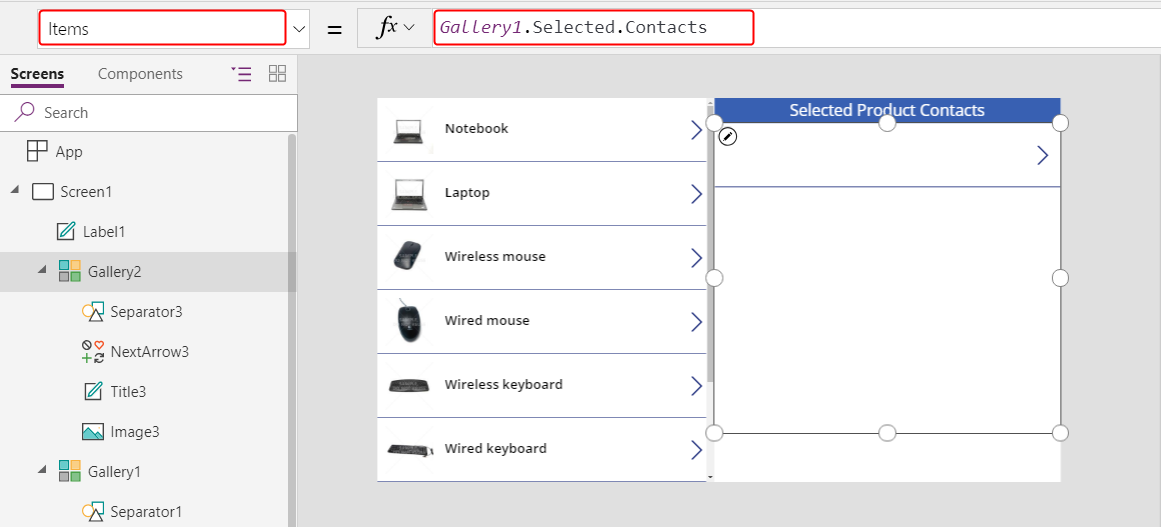Click the Separator3 shape icon

[93, 312]
